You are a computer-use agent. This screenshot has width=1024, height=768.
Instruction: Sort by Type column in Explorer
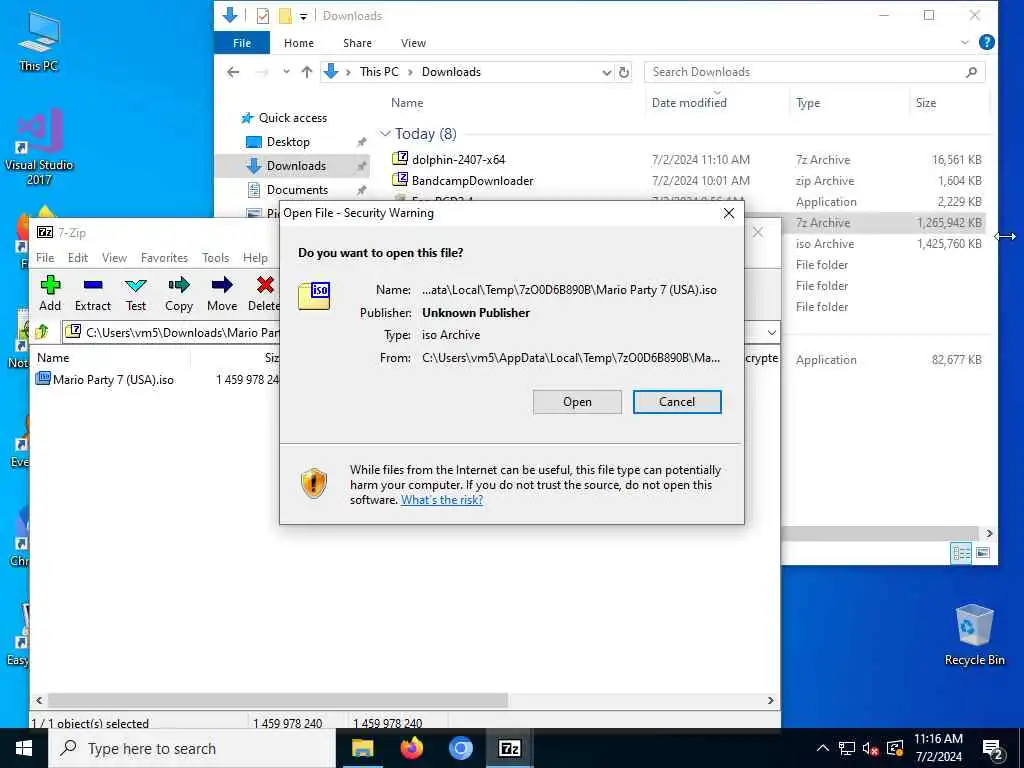click(808, 103)
